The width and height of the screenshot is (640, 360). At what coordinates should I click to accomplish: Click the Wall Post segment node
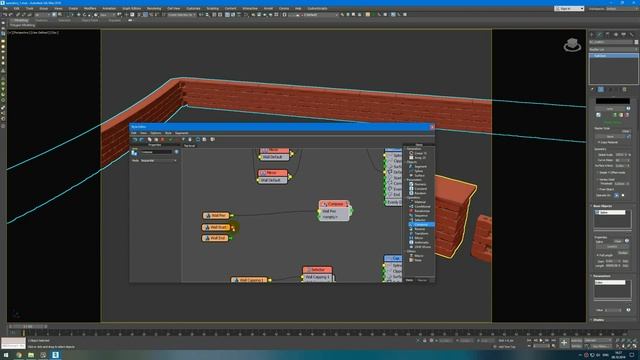pos(216,216)
